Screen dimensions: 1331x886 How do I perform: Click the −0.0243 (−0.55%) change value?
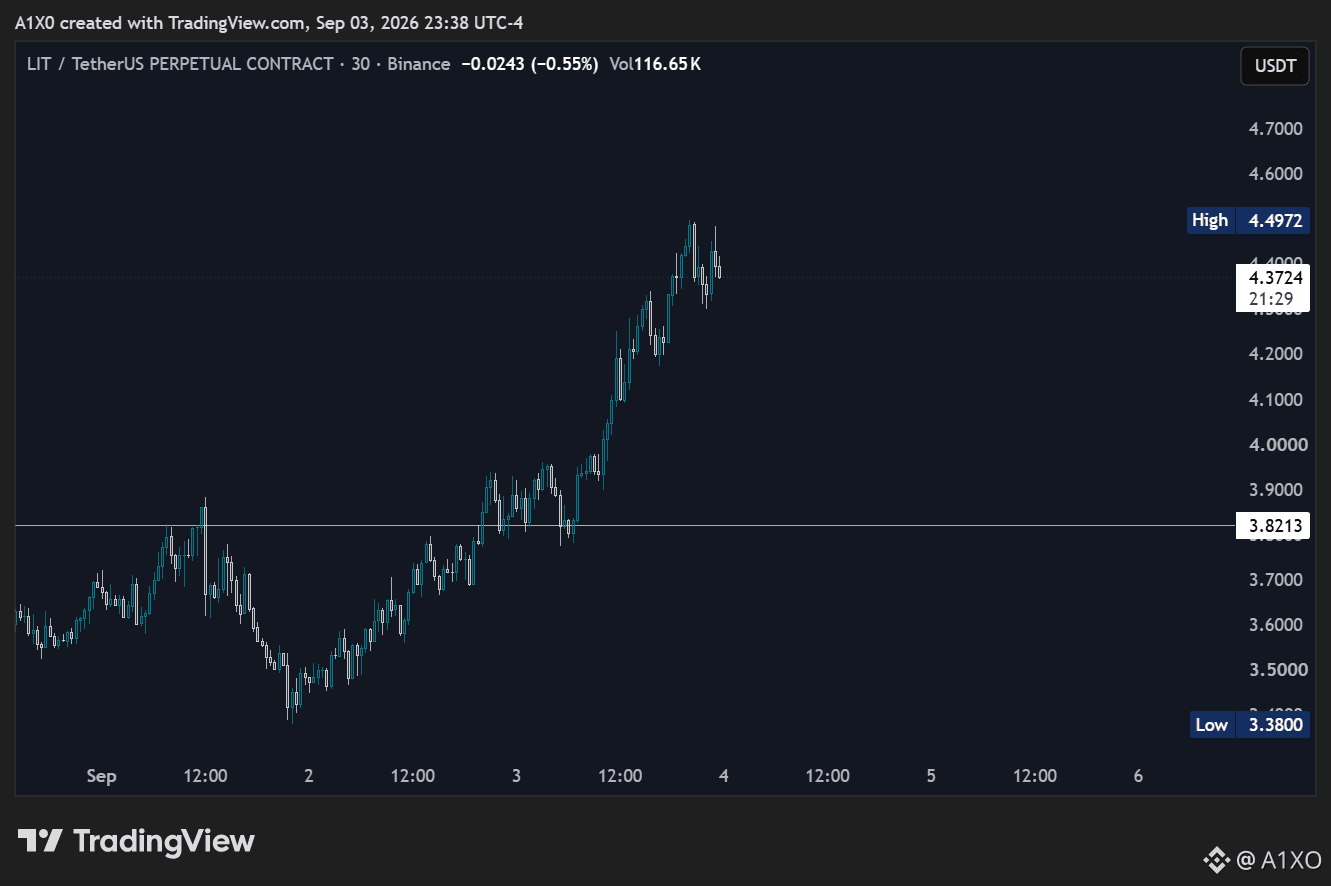click(x=529, y=64)
